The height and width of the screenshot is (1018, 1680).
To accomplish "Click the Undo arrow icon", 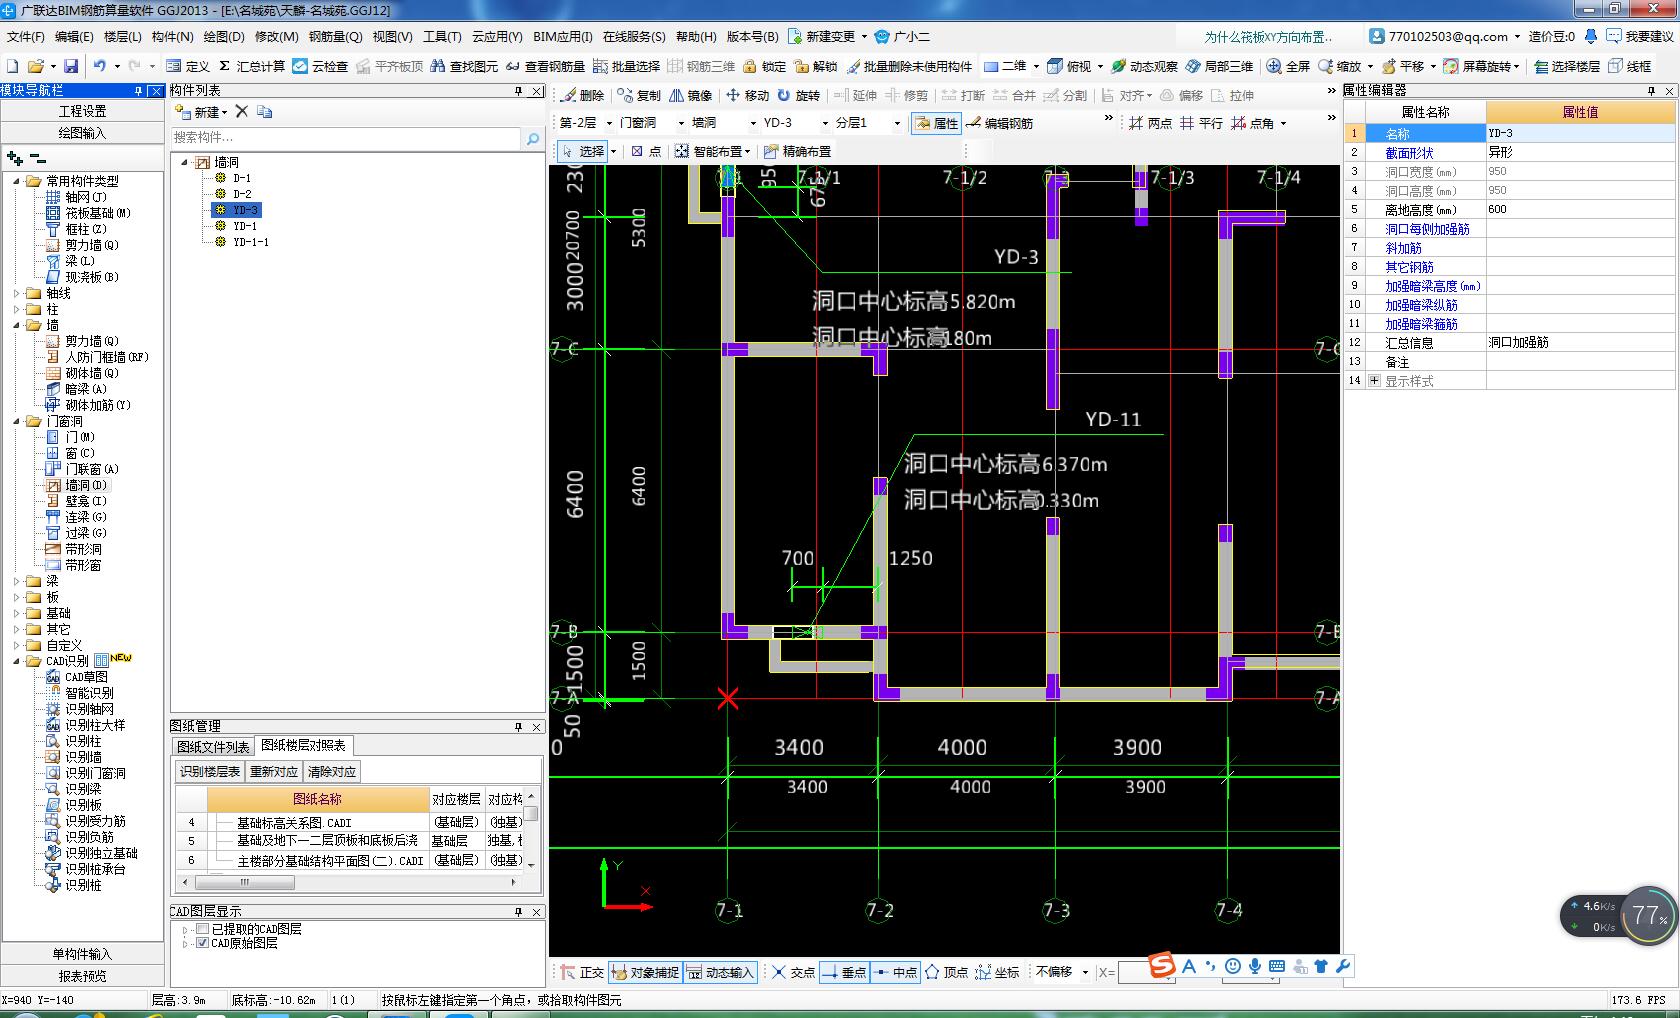I will coord(99,66).
